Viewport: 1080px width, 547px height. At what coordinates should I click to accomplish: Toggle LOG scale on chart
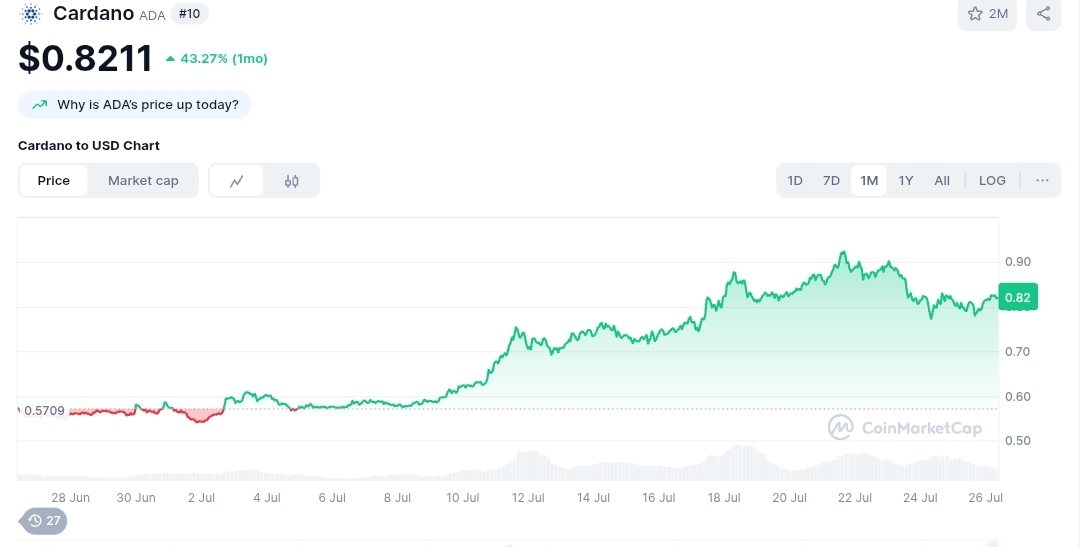(992, 181)
